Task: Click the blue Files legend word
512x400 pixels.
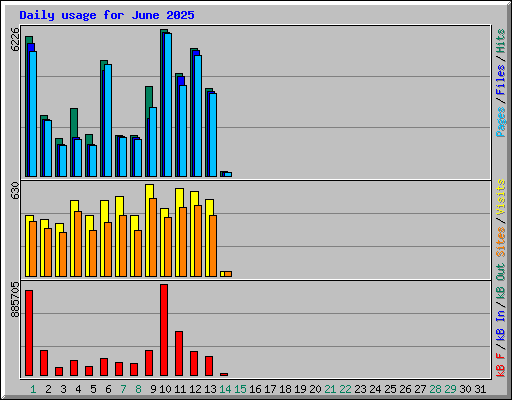Action: [x=500, y=80]
